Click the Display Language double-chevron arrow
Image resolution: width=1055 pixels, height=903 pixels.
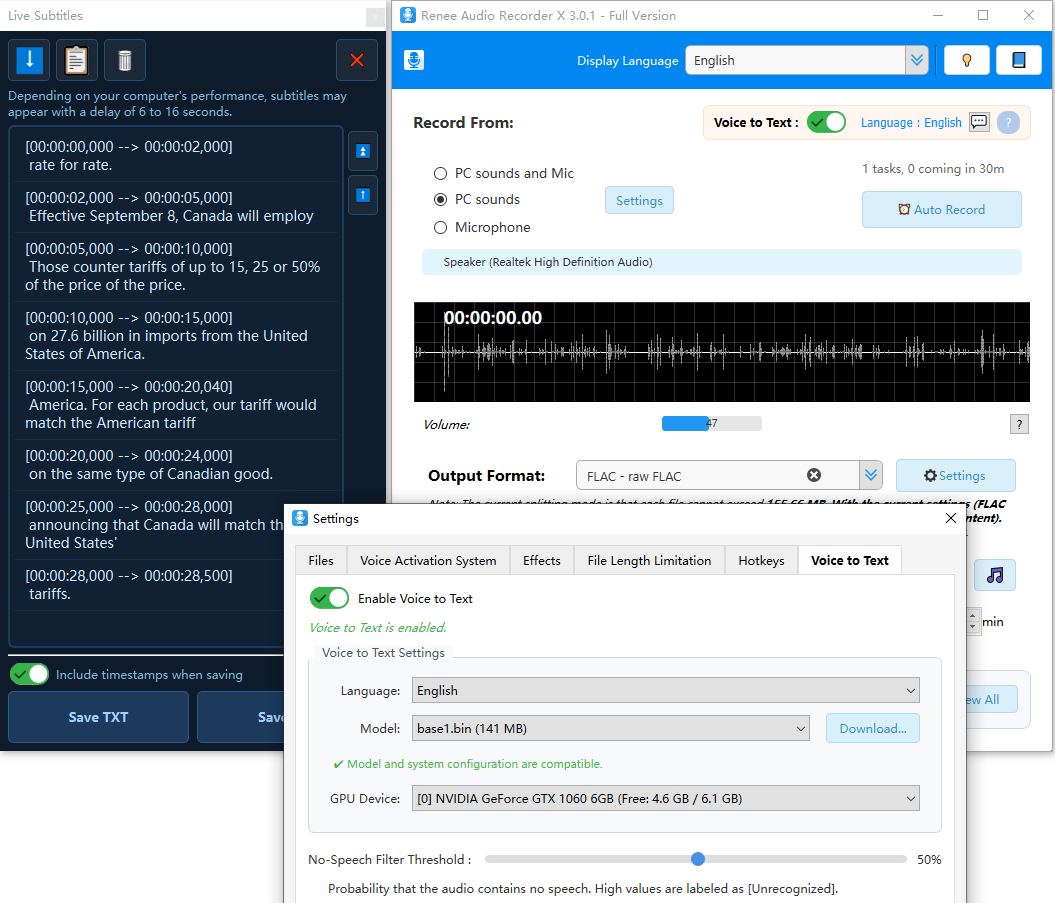[916, 61]
